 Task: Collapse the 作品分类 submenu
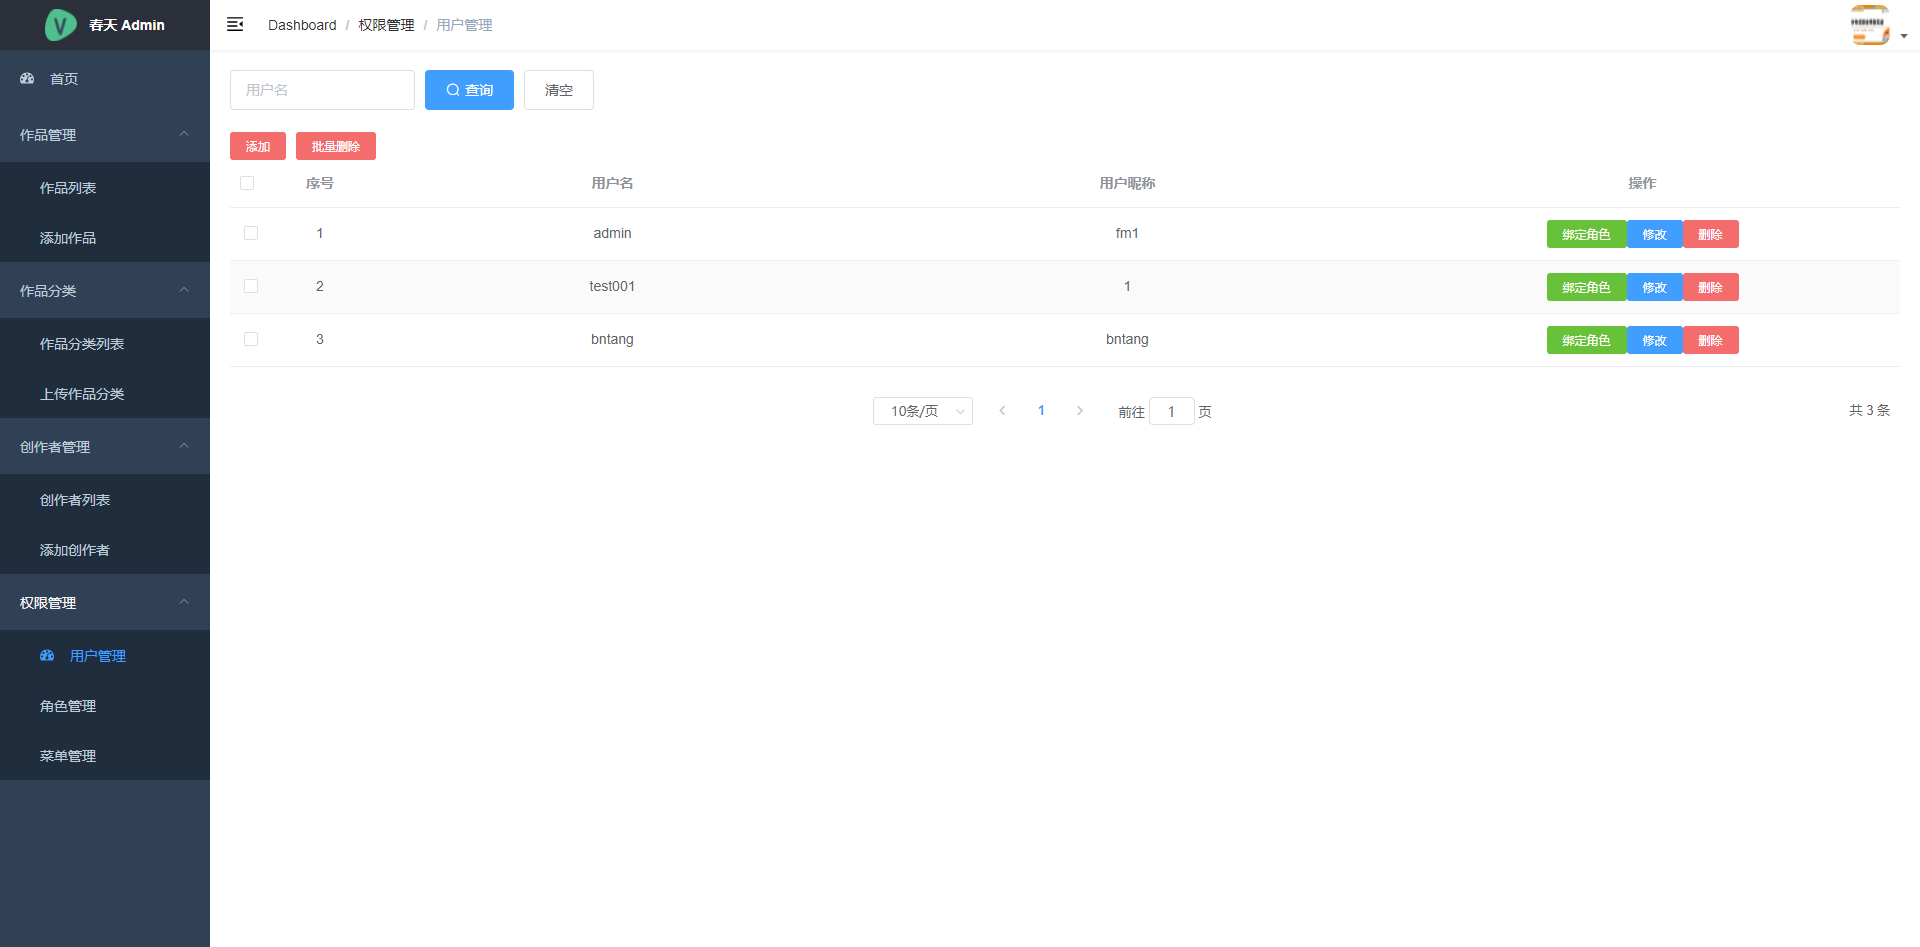105,290
